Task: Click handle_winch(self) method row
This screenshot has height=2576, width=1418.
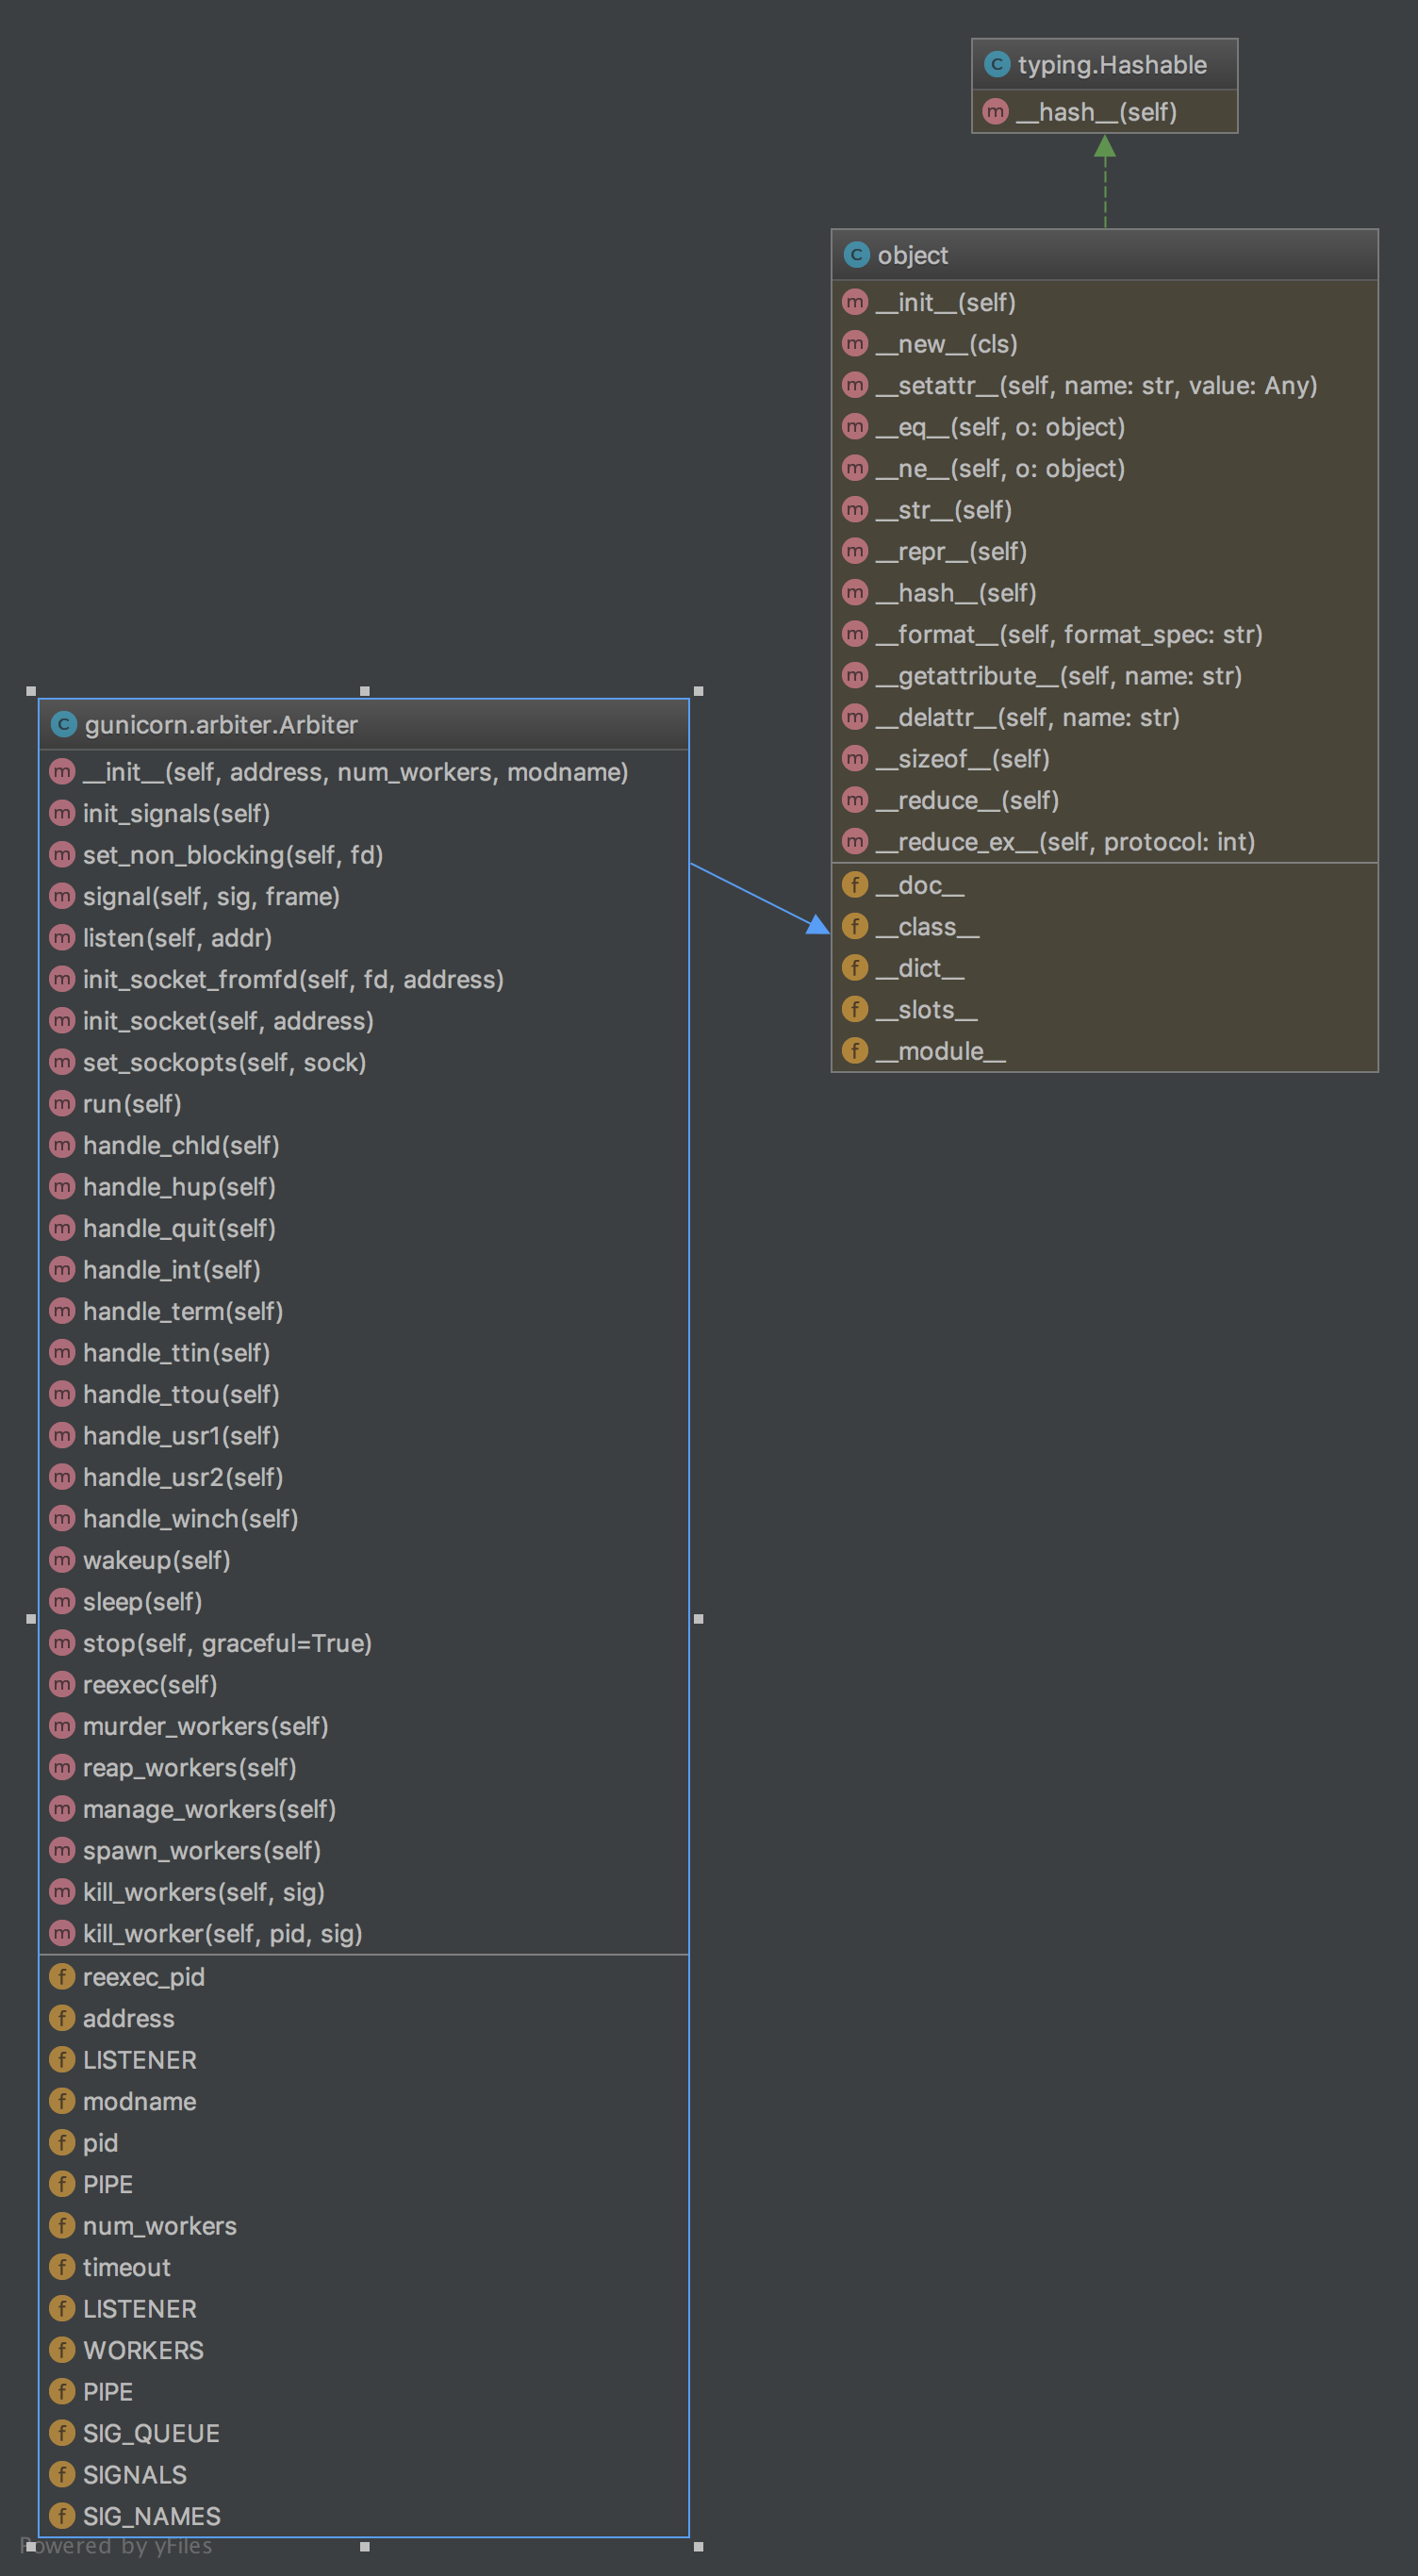Action: (x=364, y=1519)
